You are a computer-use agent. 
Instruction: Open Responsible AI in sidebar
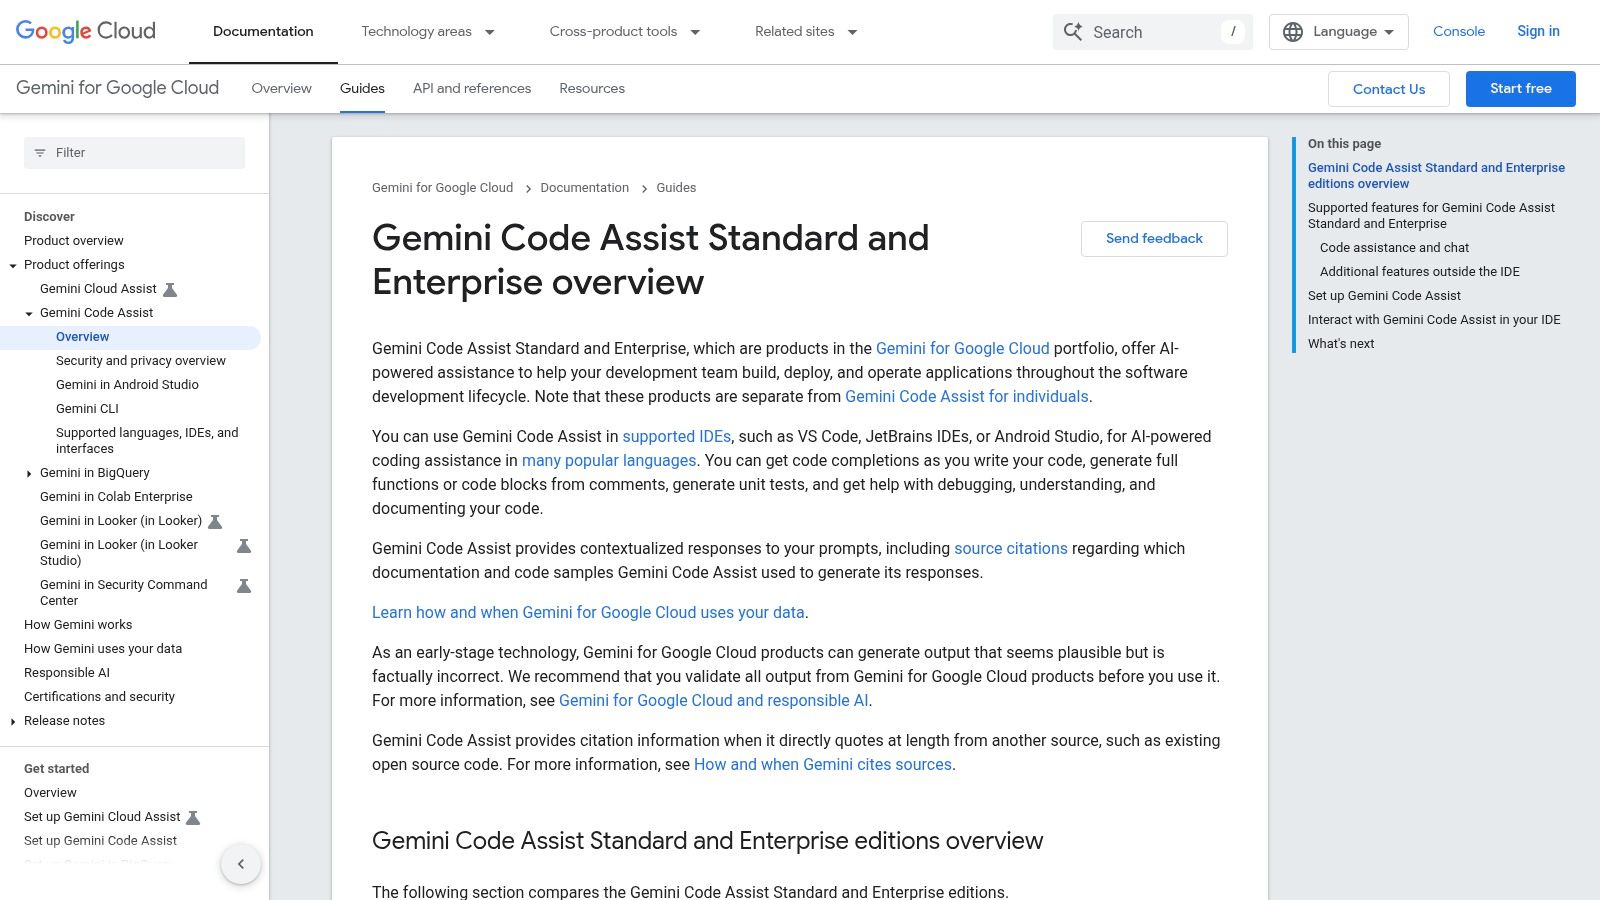[67, 673]
